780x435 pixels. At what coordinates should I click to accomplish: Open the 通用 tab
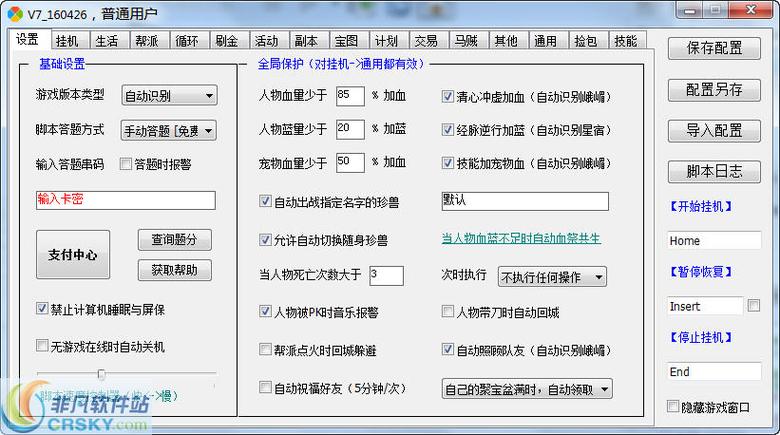[x=549, y=40]
